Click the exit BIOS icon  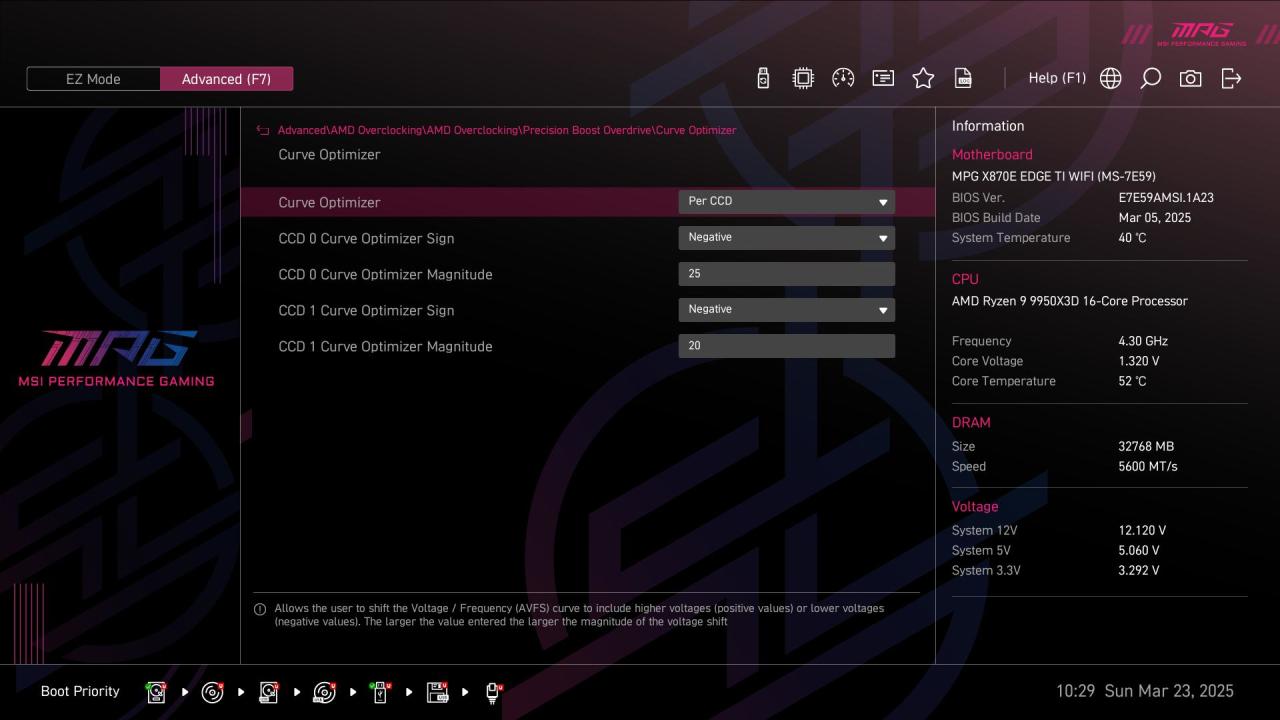(x=1231, y=78)
